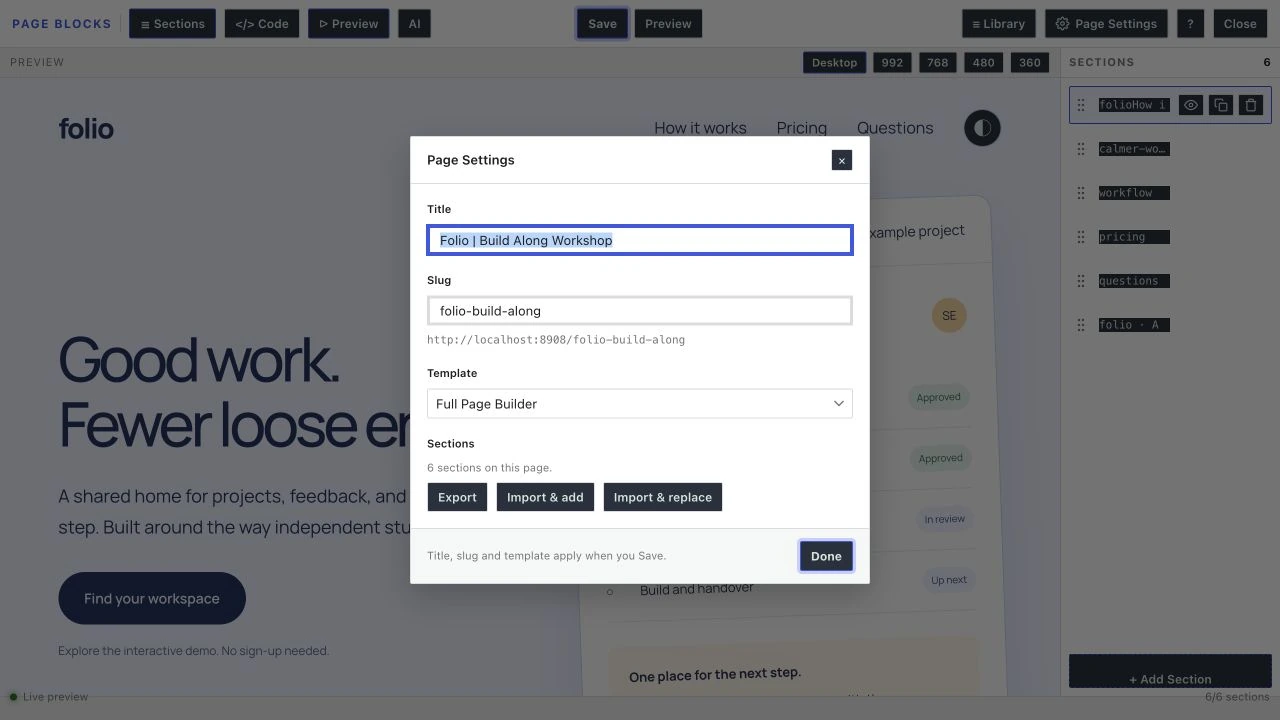The image size is (1280, 720).
Task: Toggle the dark mode theme icon in preview
Action: [982, 128]
